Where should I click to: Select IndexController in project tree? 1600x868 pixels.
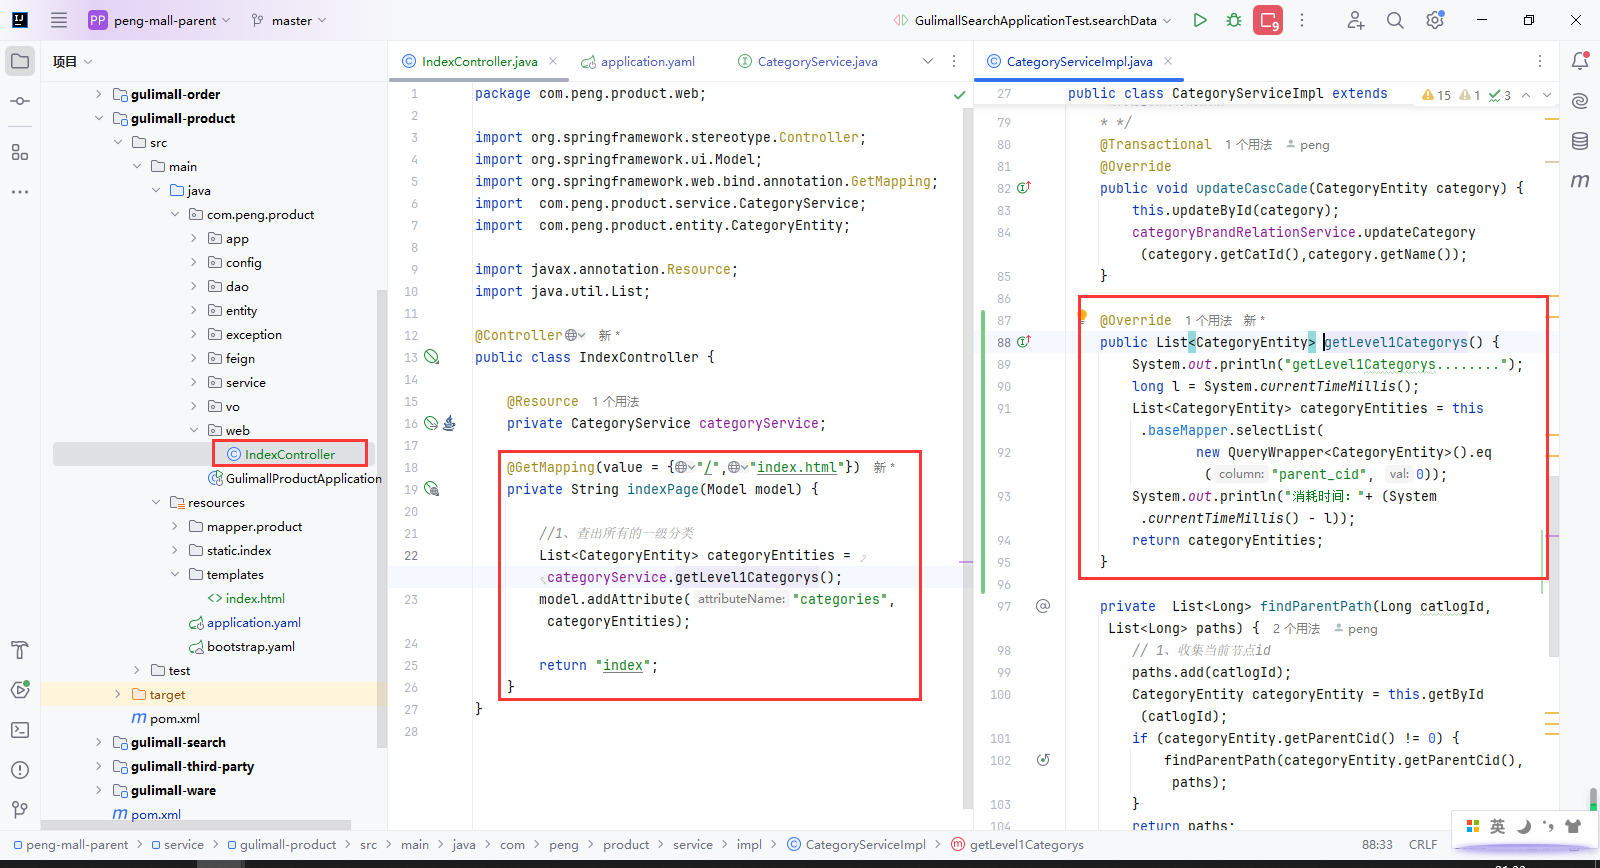289,454
